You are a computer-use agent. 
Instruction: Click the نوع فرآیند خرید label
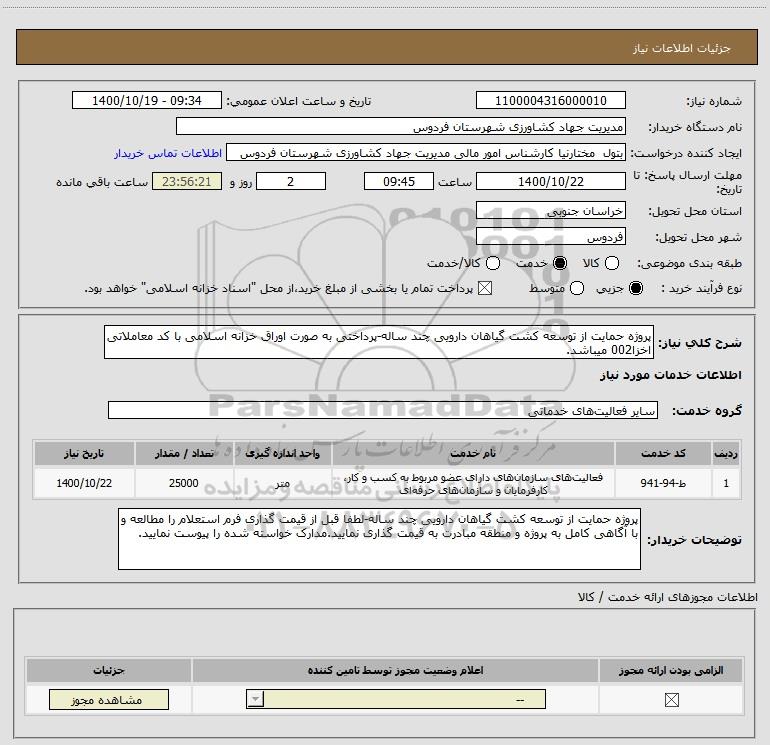(702, 288)
